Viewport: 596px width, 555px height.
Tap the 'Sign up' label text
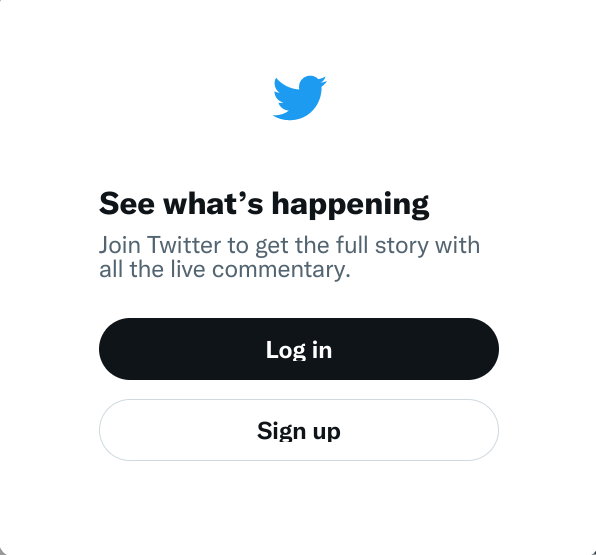coord(299,431)
